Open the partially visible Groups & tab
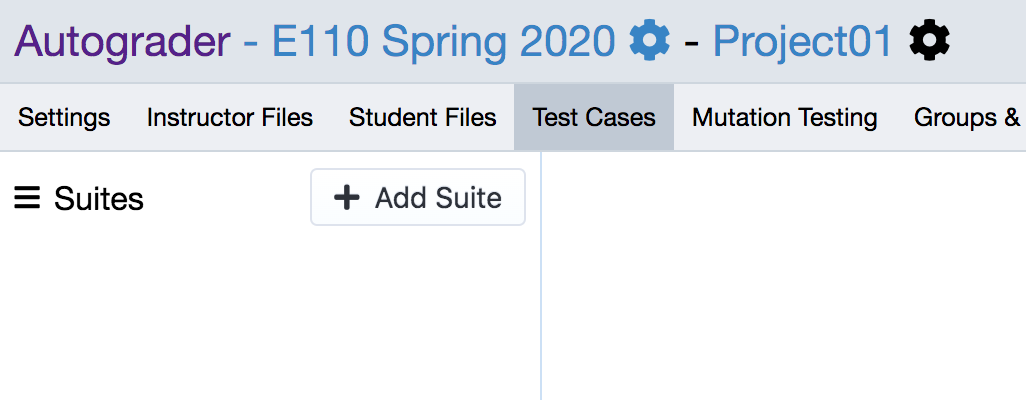 (967, 118)
